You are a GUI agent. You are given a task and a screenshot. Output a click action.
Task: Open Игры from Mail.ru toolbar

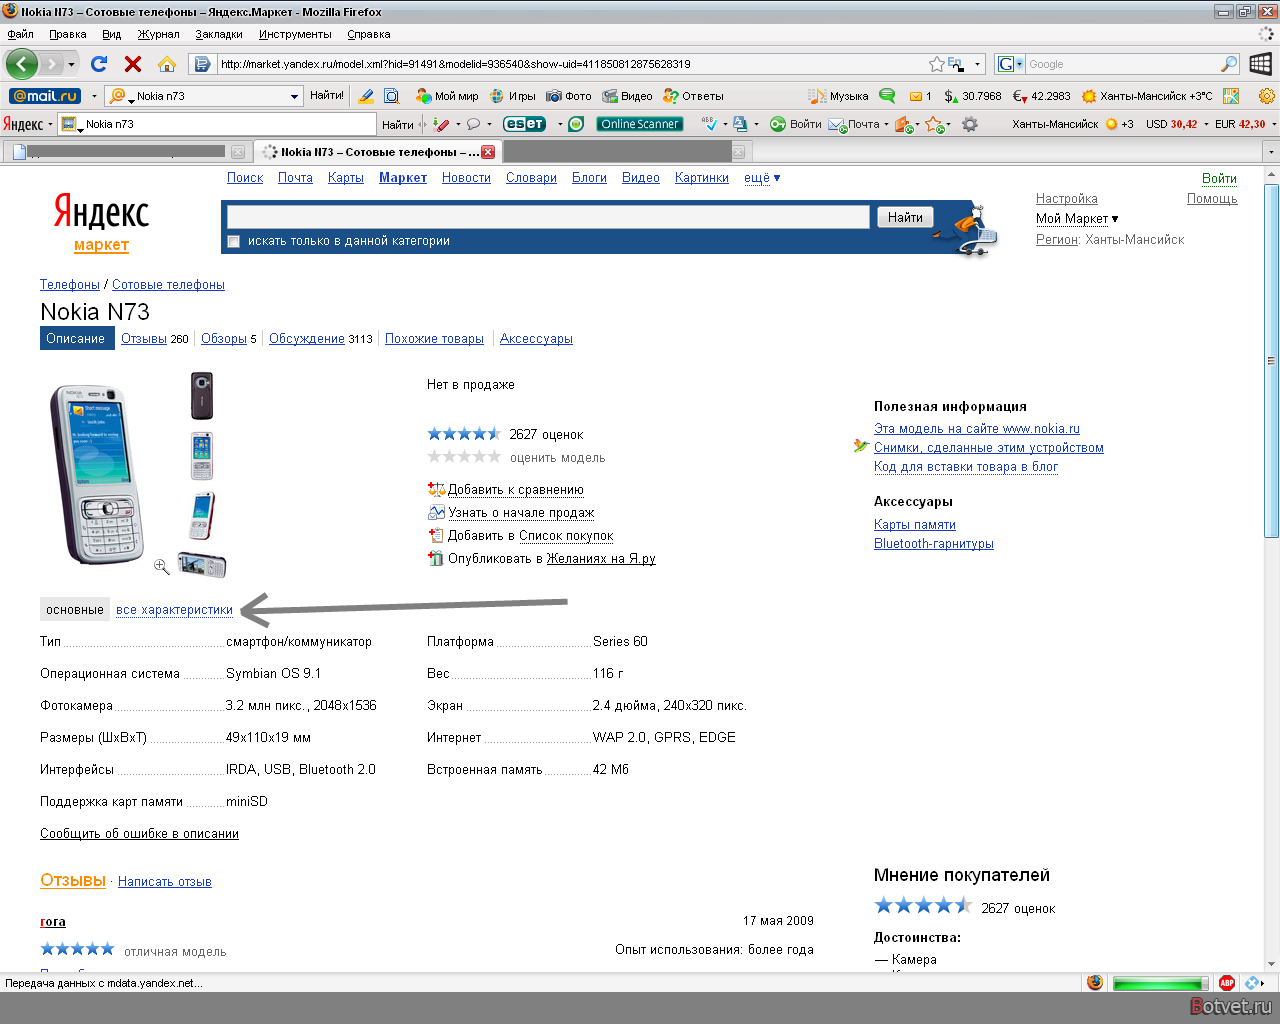pyautogui.click(x=512, y=96)
